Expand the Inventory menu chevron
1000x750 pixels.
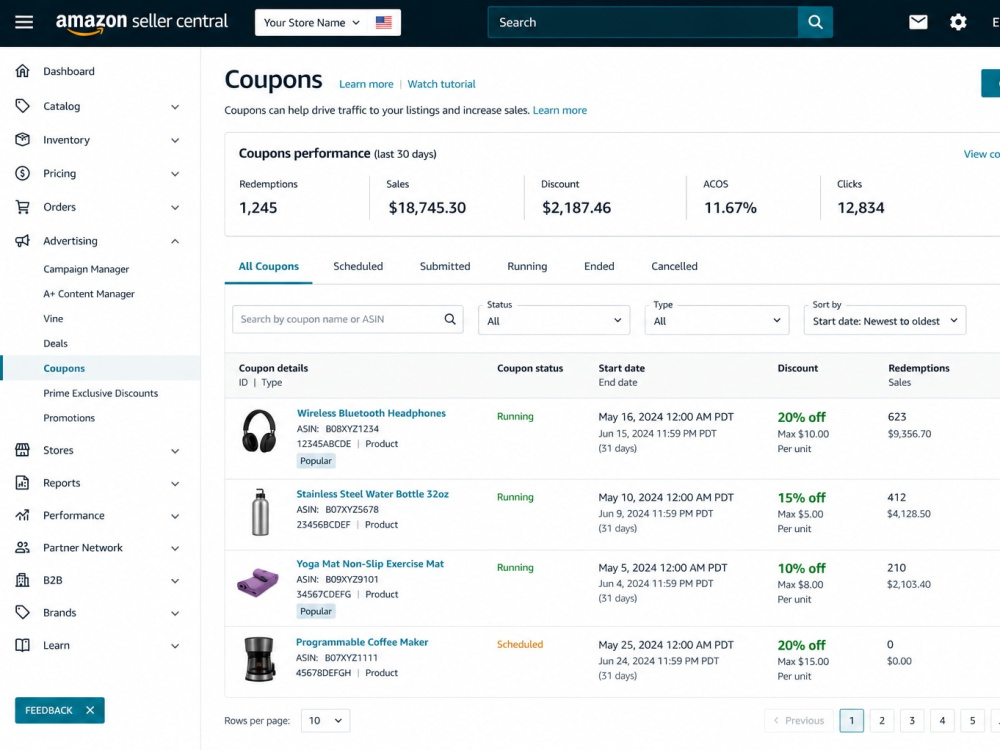[x=175, y=140]
